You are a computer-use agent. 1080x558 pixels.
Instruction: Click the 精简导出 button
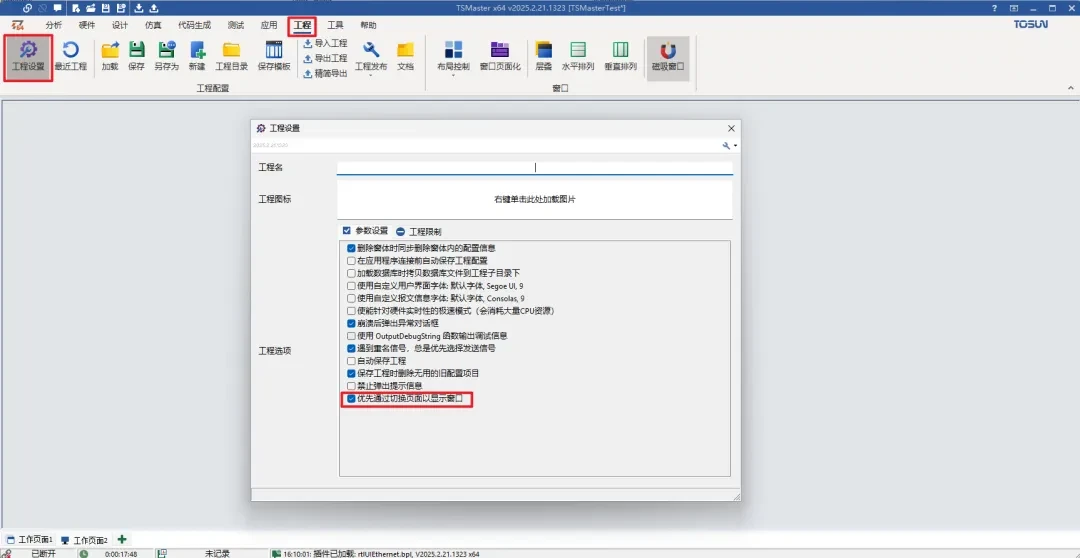coord(325,73)
